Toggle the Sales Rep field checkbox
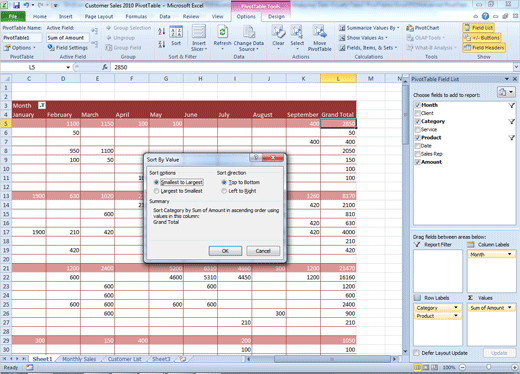 pos(417,154)
